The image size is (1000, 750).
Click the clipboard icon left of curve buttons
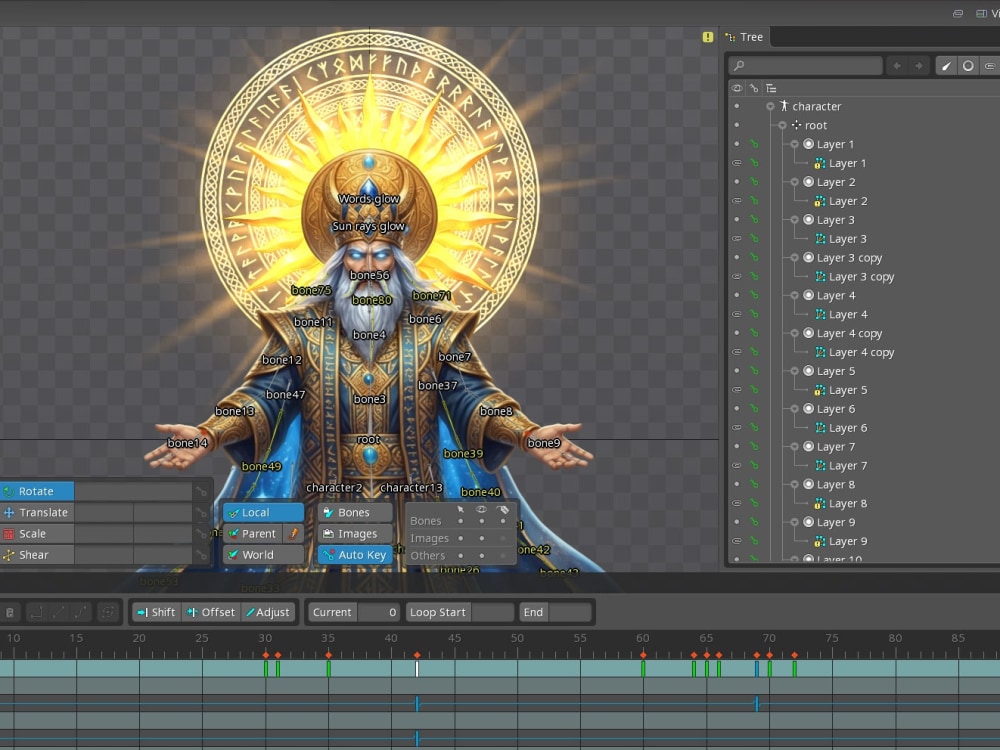[10, 612]
